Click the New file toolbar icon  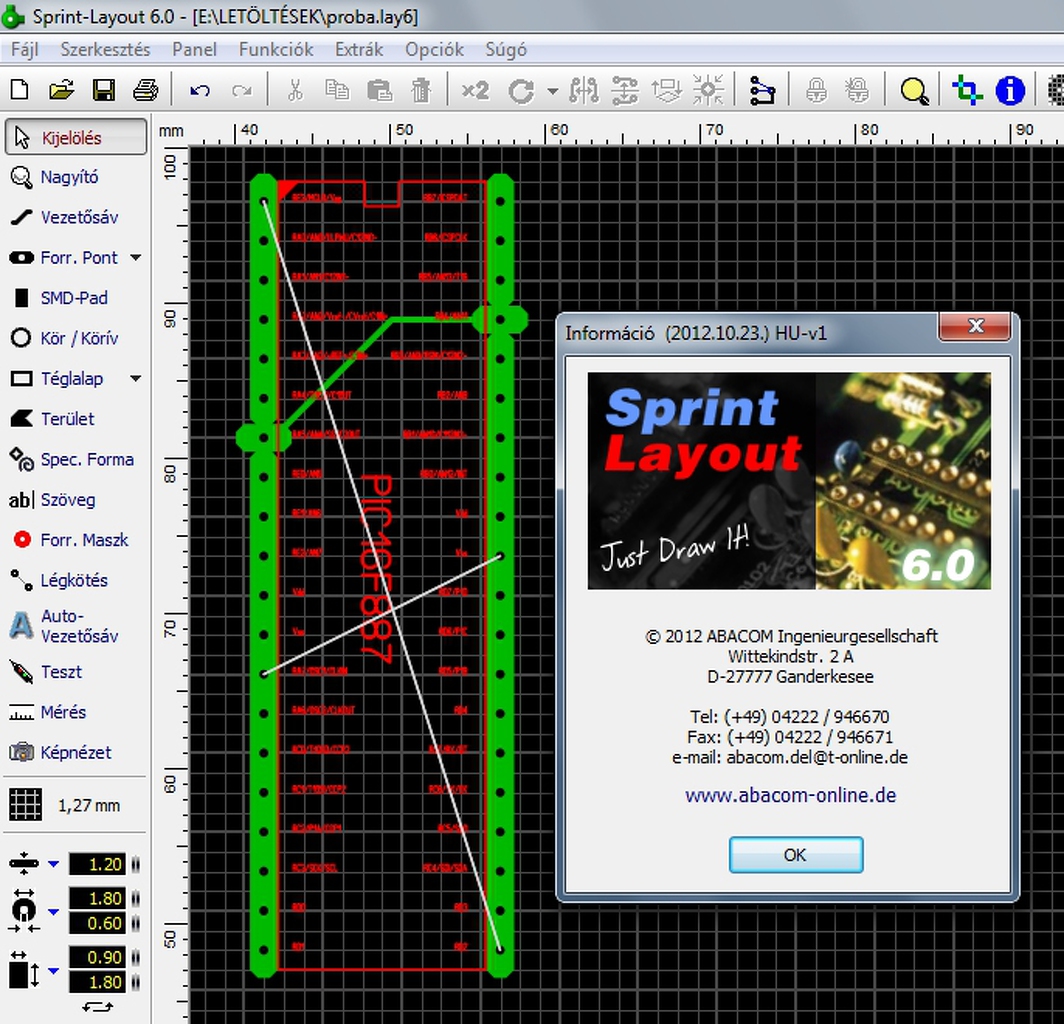click(20, 90)
